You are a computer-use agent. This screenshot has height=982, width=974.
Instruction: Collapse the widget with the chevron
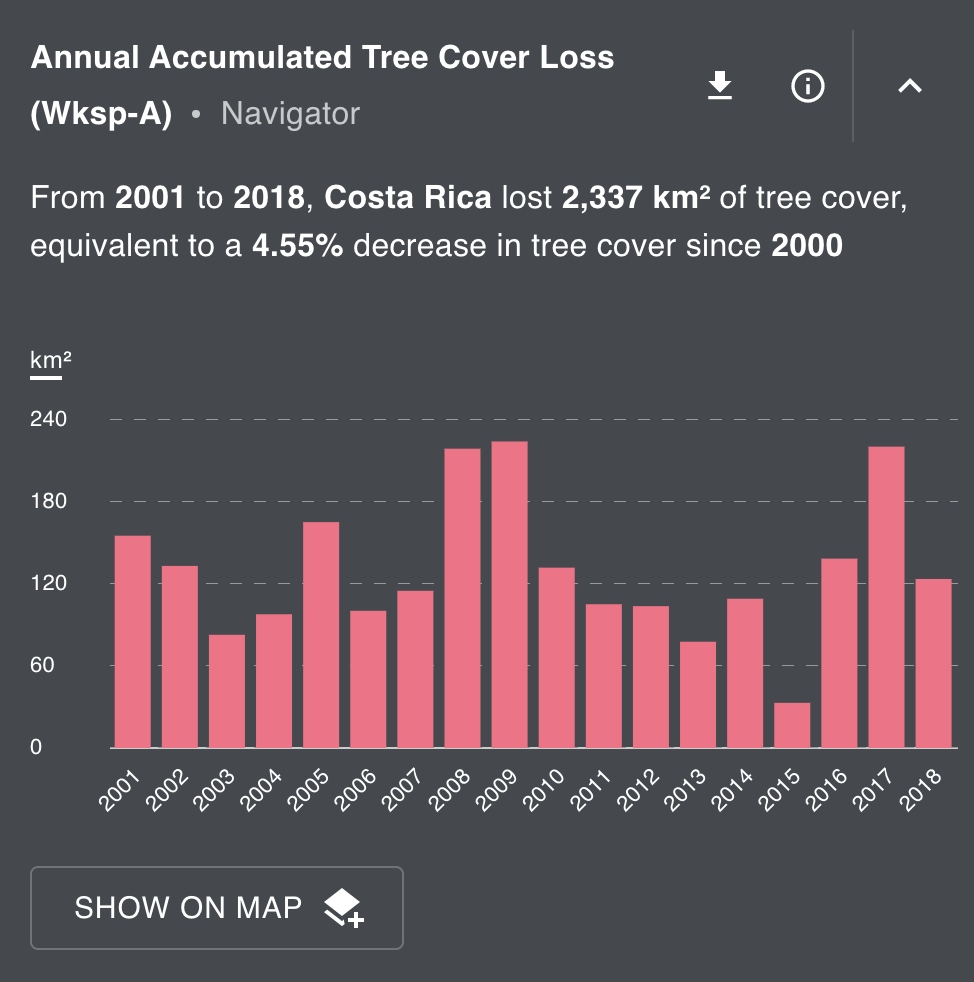tap(909, 87)
